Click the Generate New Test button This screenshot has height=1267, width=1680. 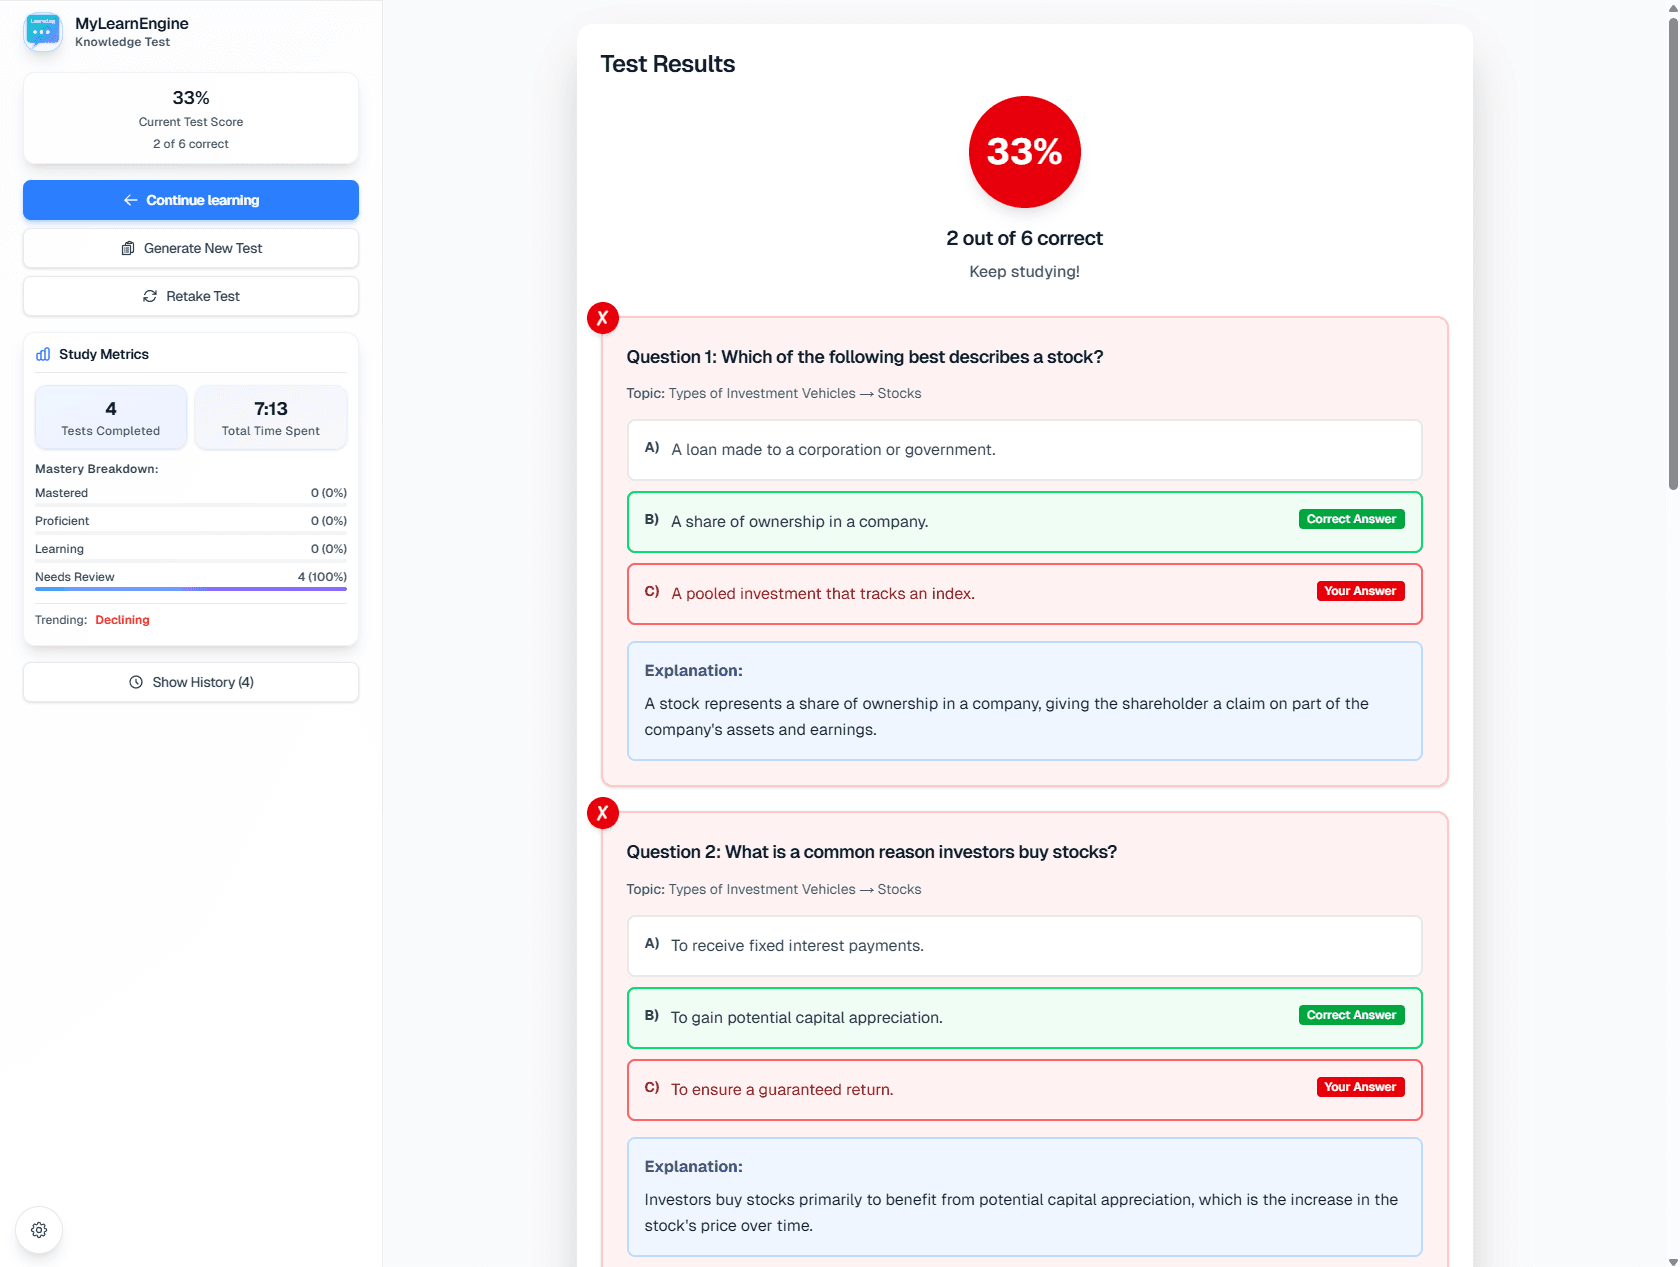click(x=190, y=248)
